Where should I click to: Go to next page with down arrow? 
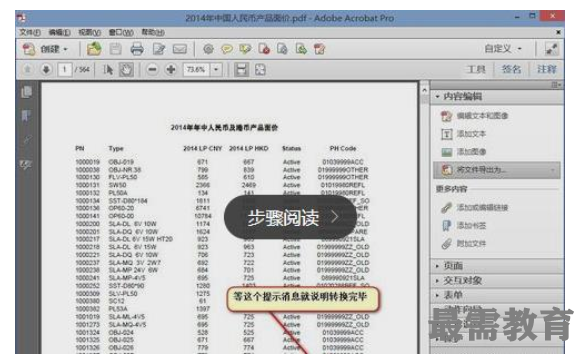[46, 69]
